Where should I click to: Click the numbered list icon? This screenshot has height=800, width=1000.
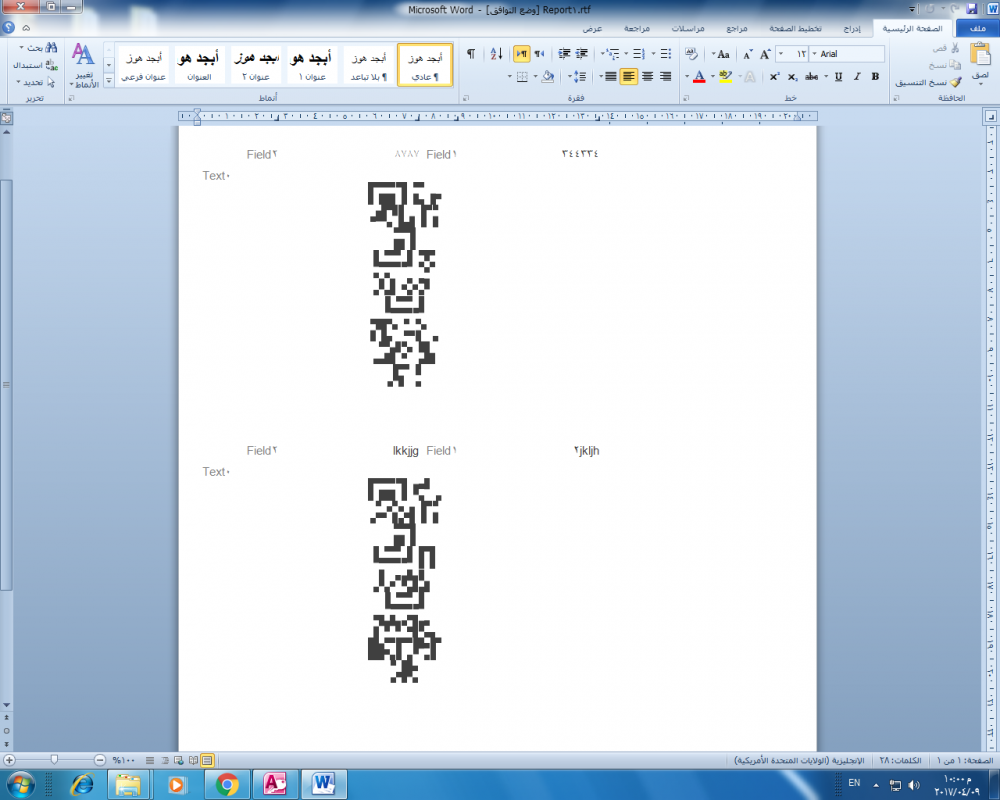tap(639, 54)
